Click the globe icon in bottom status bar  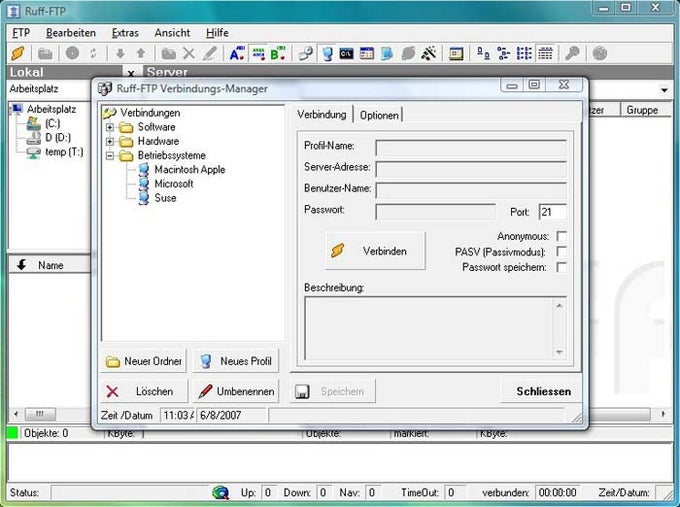coord(221,492)
